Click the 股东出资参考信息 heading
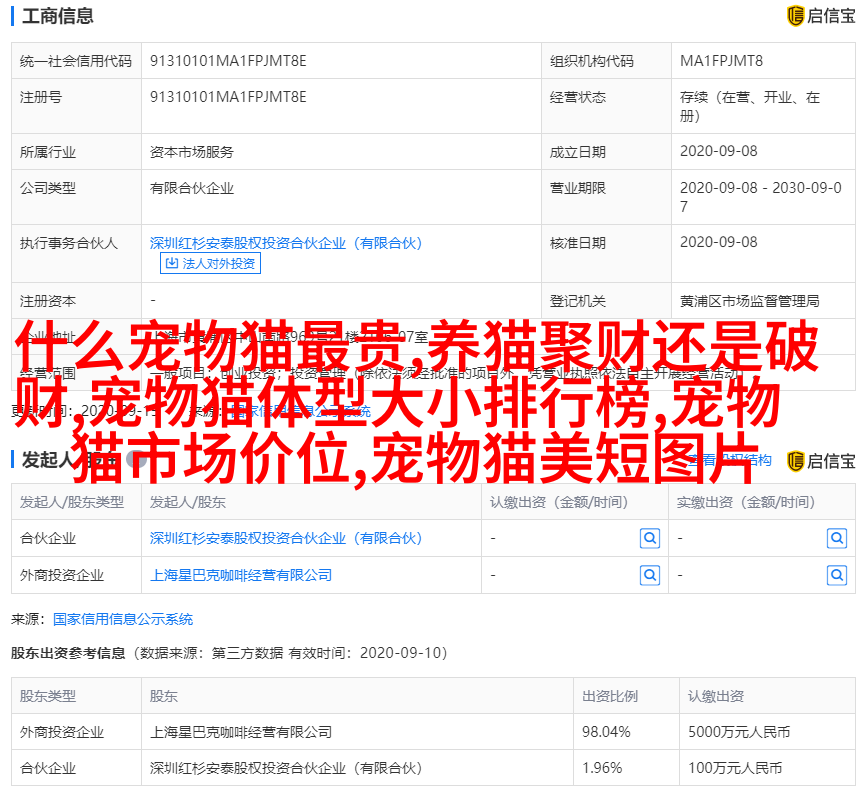This screenshot has width=867, height=790. [68, 653]
